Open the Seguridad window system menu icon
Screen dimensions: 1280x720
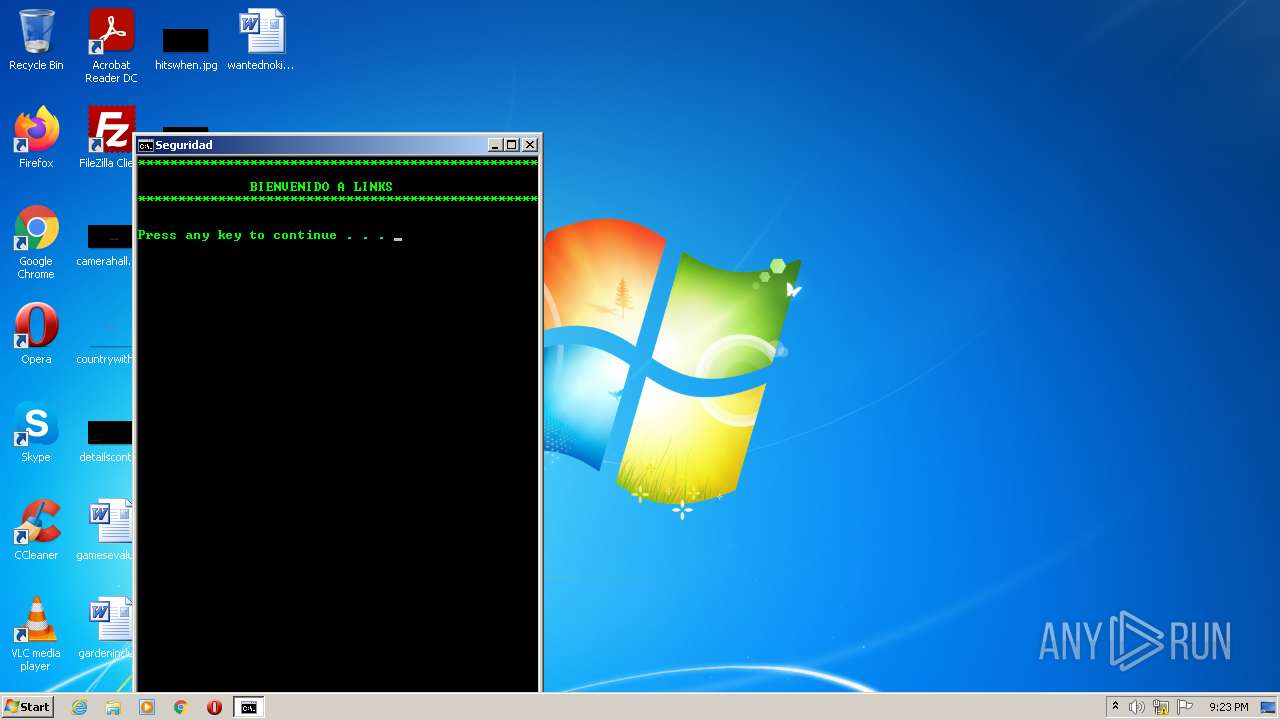[145, 145]
